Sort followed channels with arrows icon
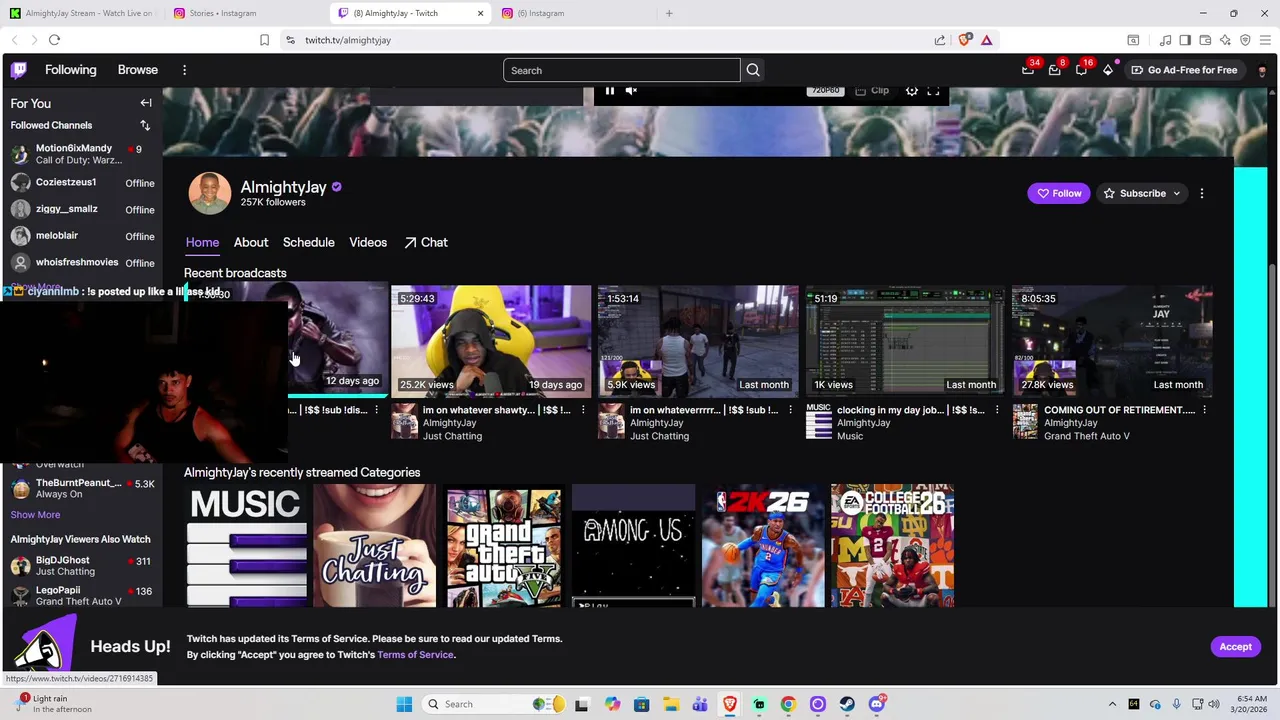The image size is (1280, 720). coord(145,125)
